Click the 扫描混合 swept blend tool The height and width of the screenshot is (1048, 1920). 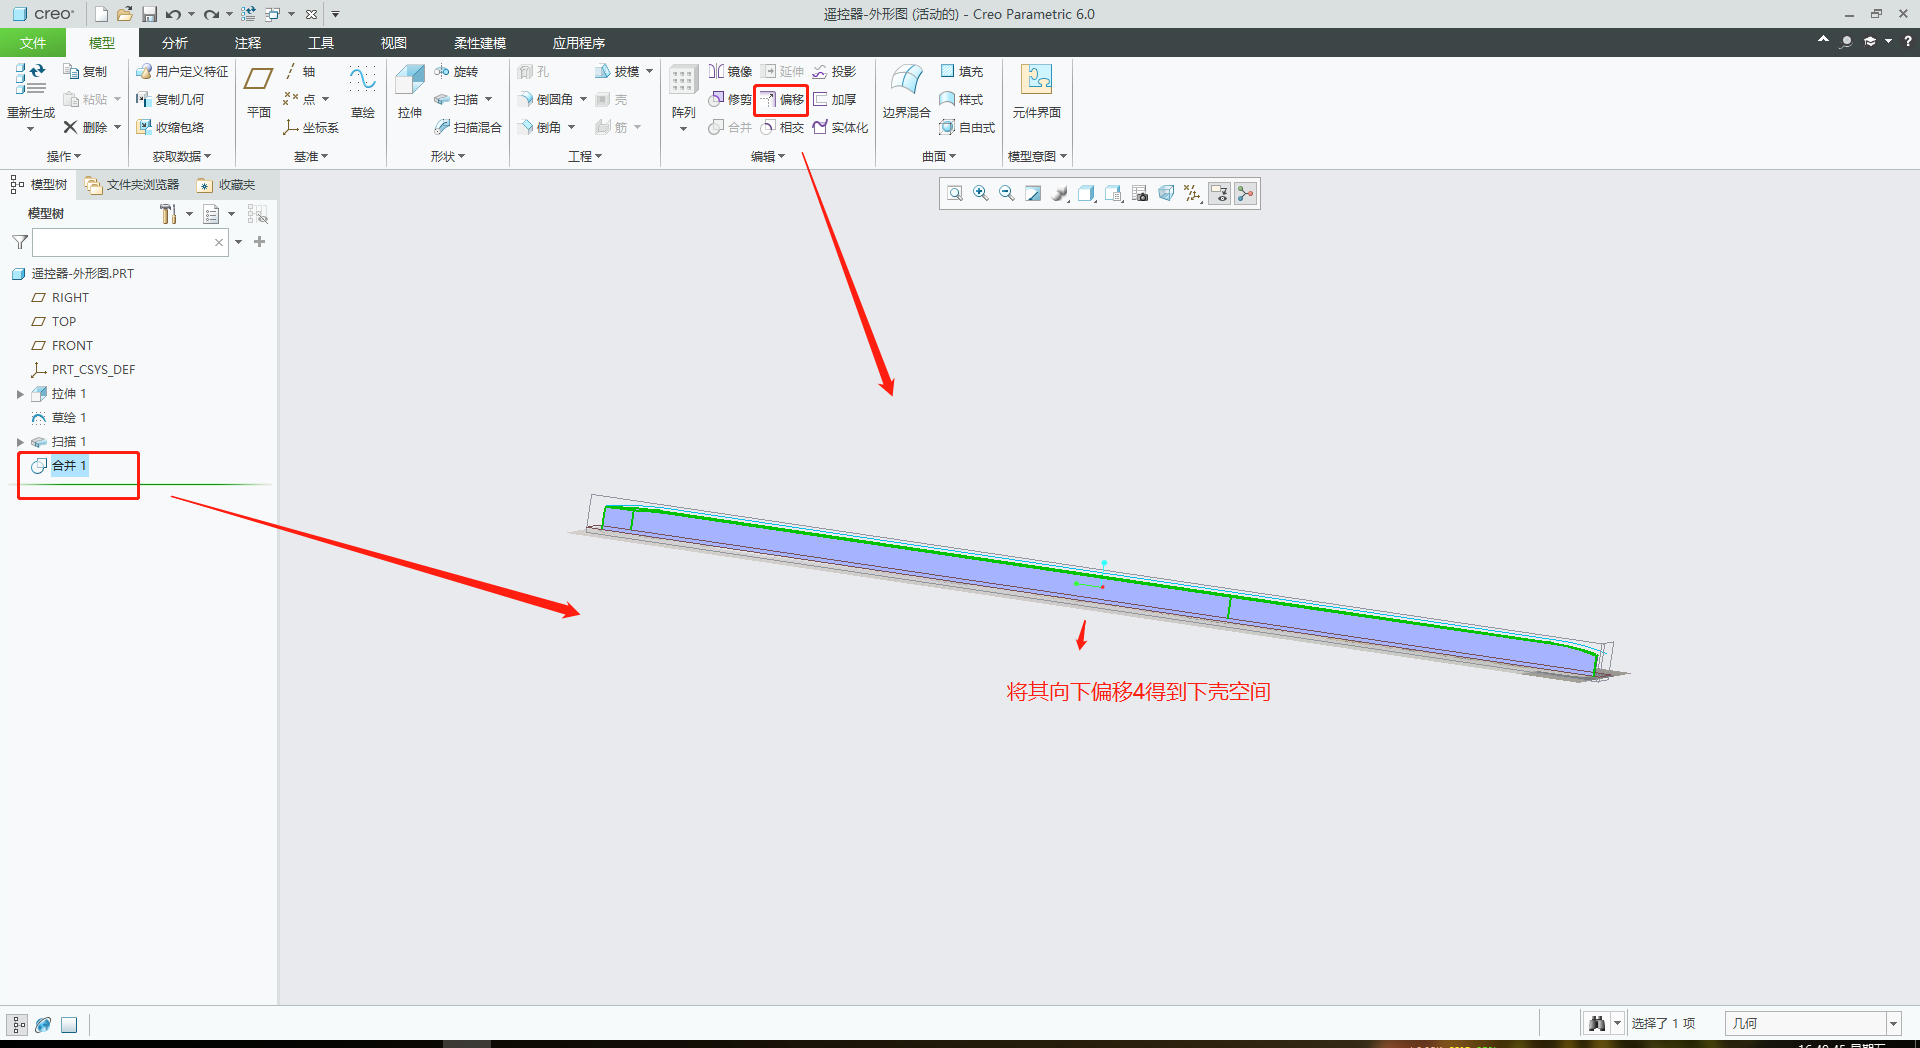(x=468, y=127)
